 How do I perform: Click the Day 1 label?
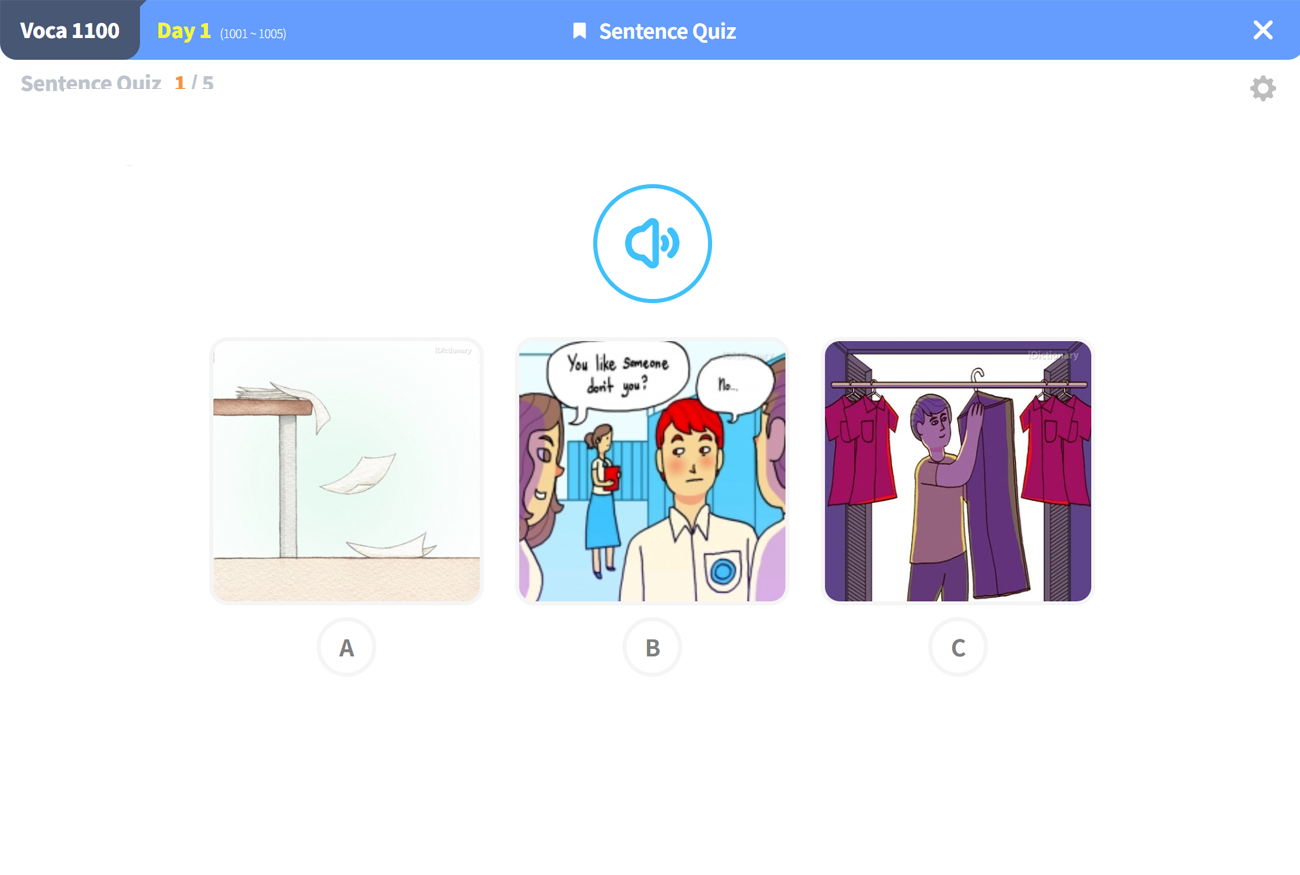click(184, 31)
